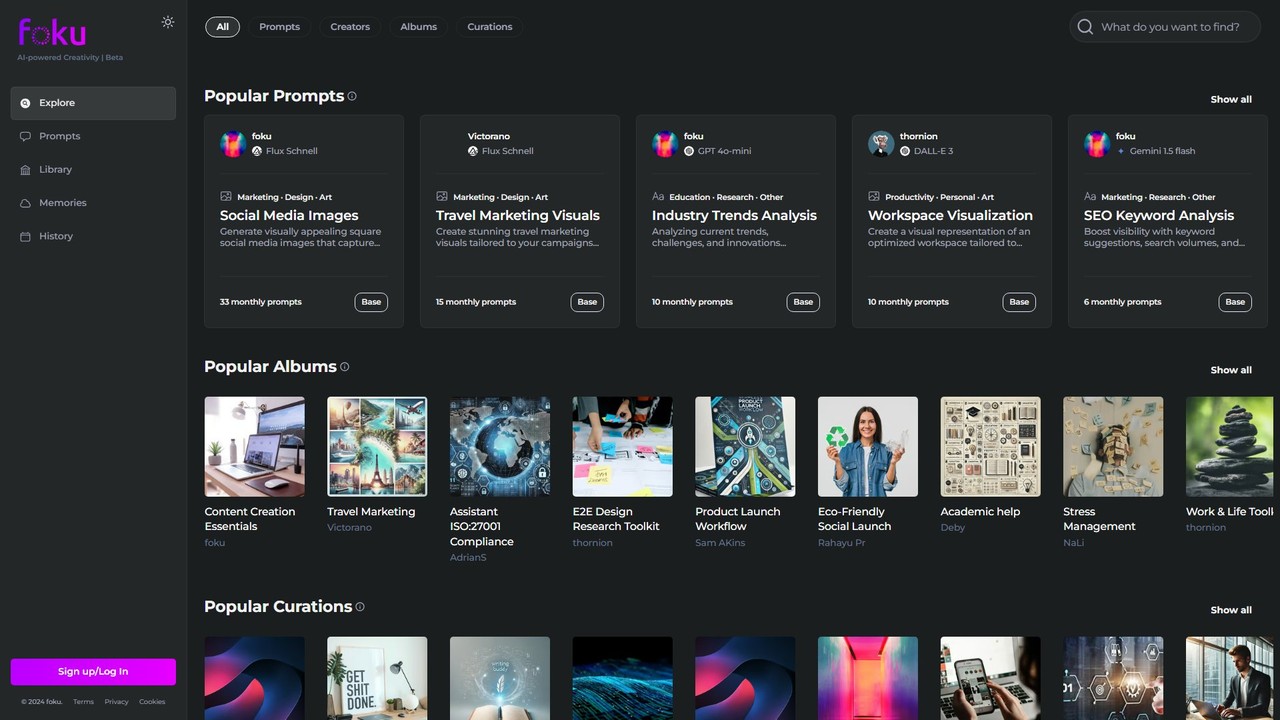The height and width of the screenshot is (720, 1280).
Task: Open Prompts in the sidebar
Action: (x=93, y=136)
